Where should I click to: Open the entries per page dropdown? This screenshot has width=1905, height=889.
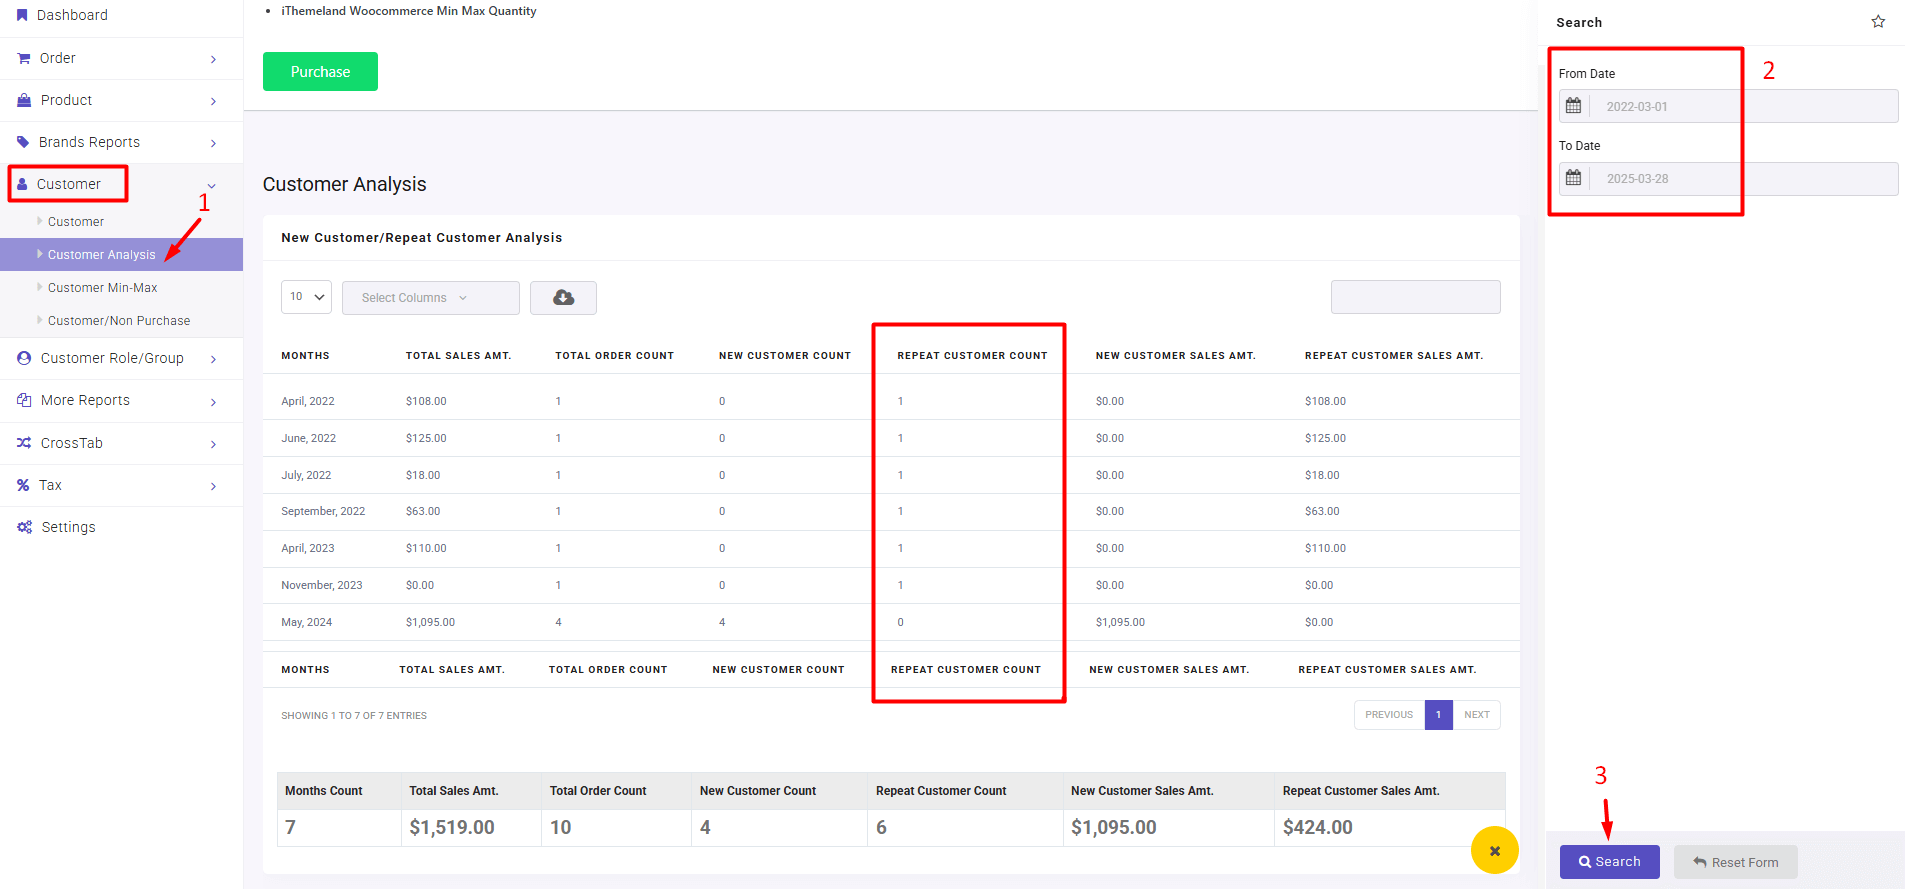(306, 297)
